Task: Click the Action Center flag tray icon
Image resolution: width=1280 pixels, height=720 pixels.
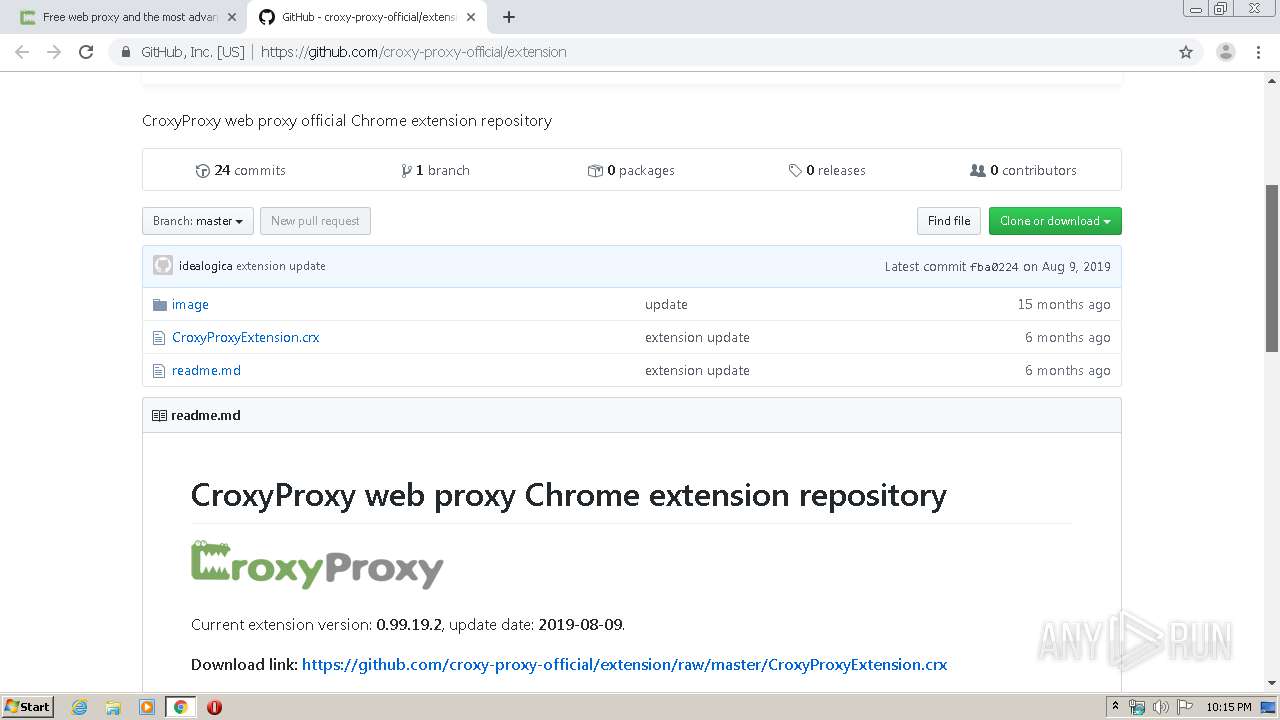Action: 1184,707
